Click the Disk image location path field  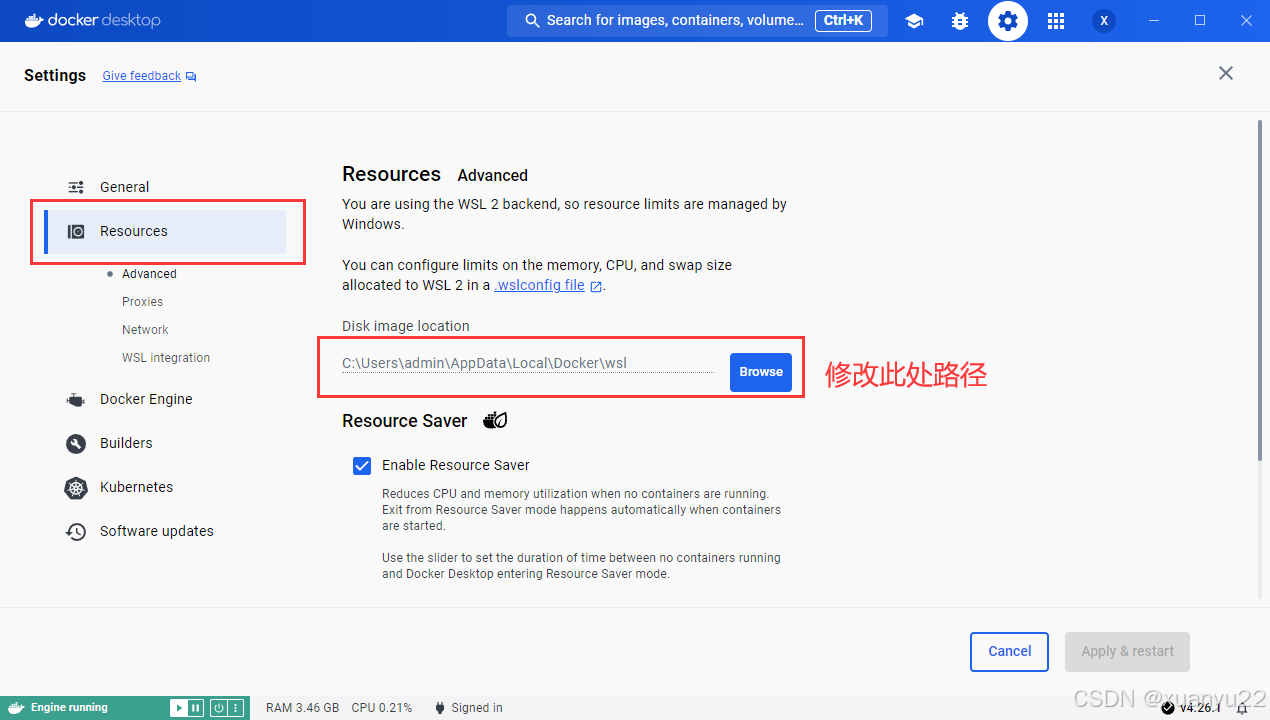point(528,363)
